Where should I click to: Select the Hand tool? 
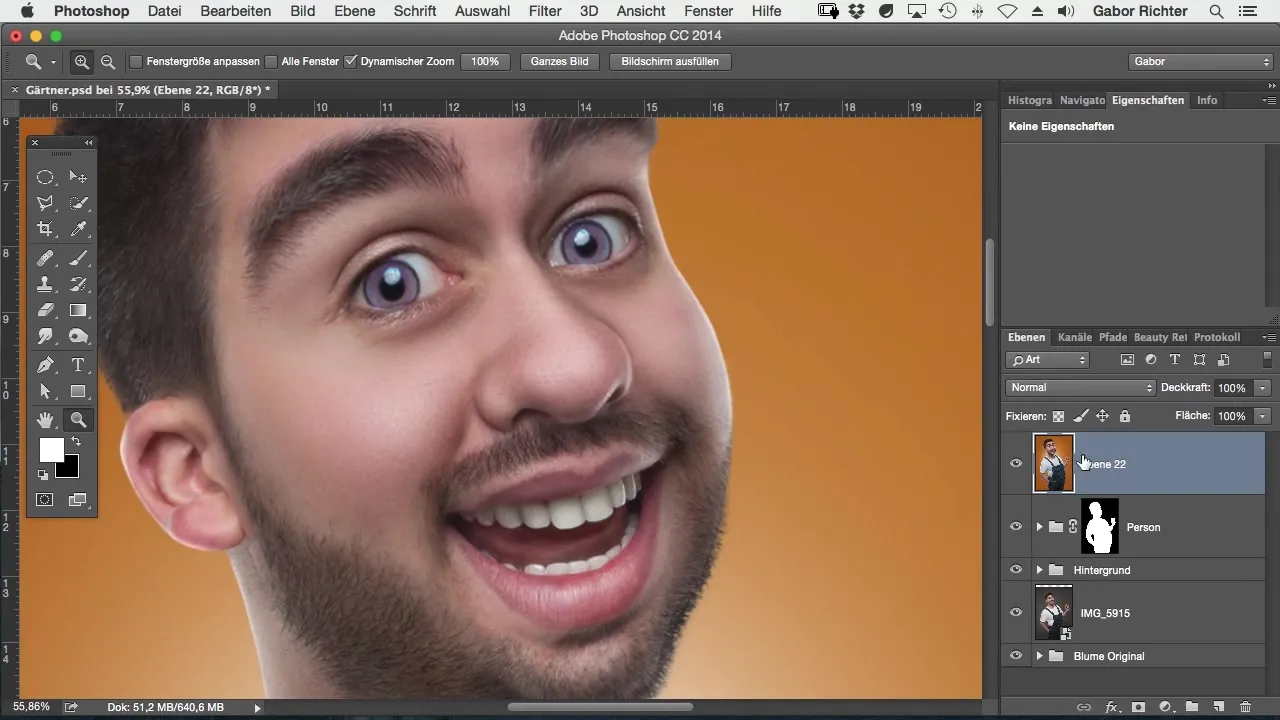pos(45,420)
